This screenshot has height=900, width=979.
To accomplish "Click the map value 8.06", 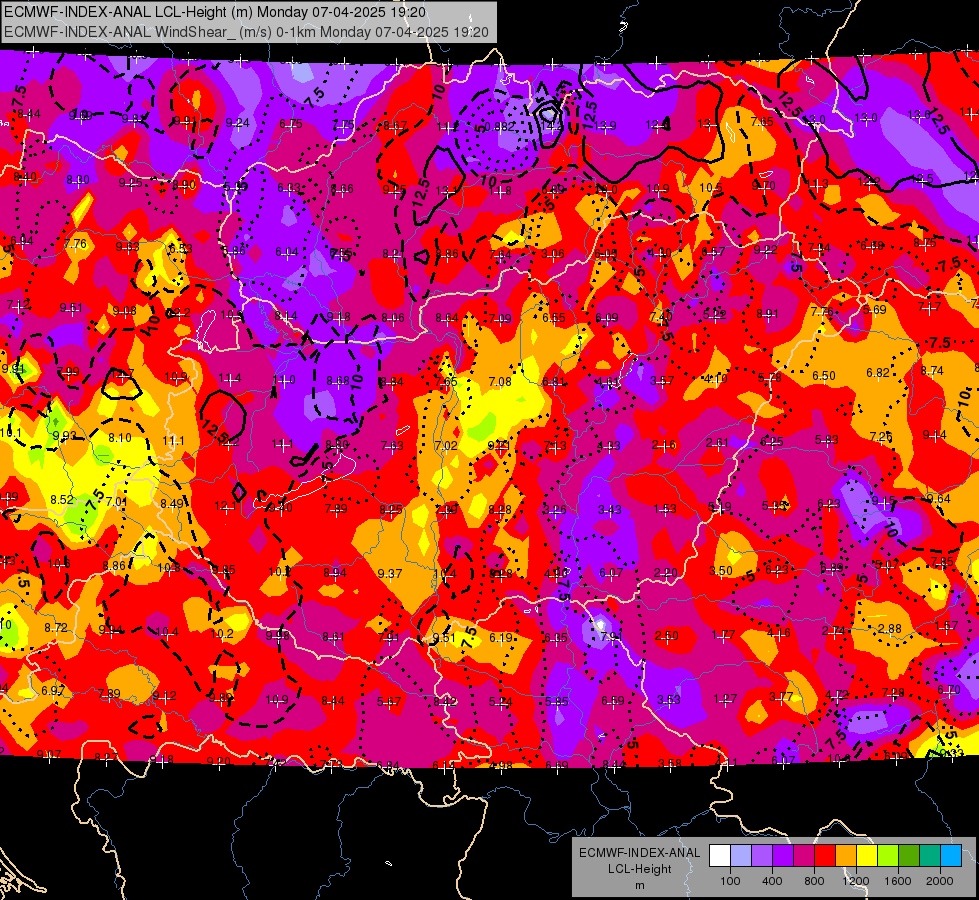I will [393, 318].
